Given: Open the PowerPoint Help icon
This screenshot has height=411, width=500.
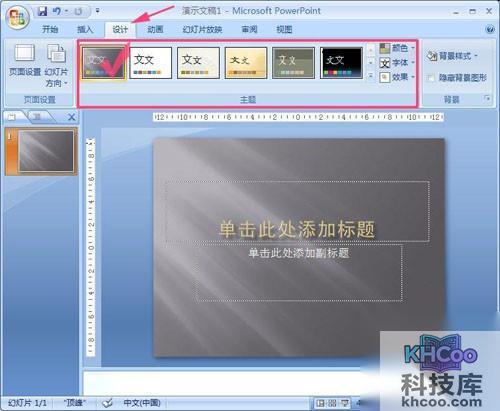Looking at the screenshot, I should coord(490,29).
